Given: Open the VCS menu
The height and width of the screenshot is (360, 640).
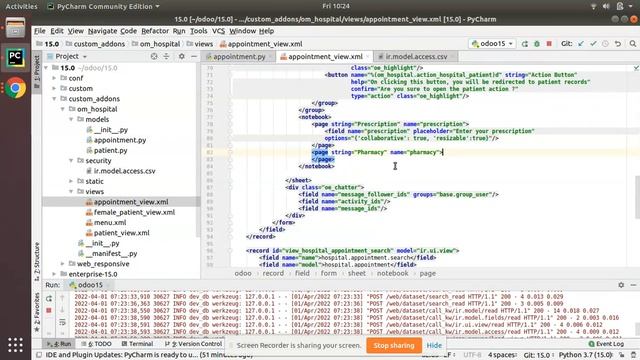Looking at the screenshot, I should point(218,31).
